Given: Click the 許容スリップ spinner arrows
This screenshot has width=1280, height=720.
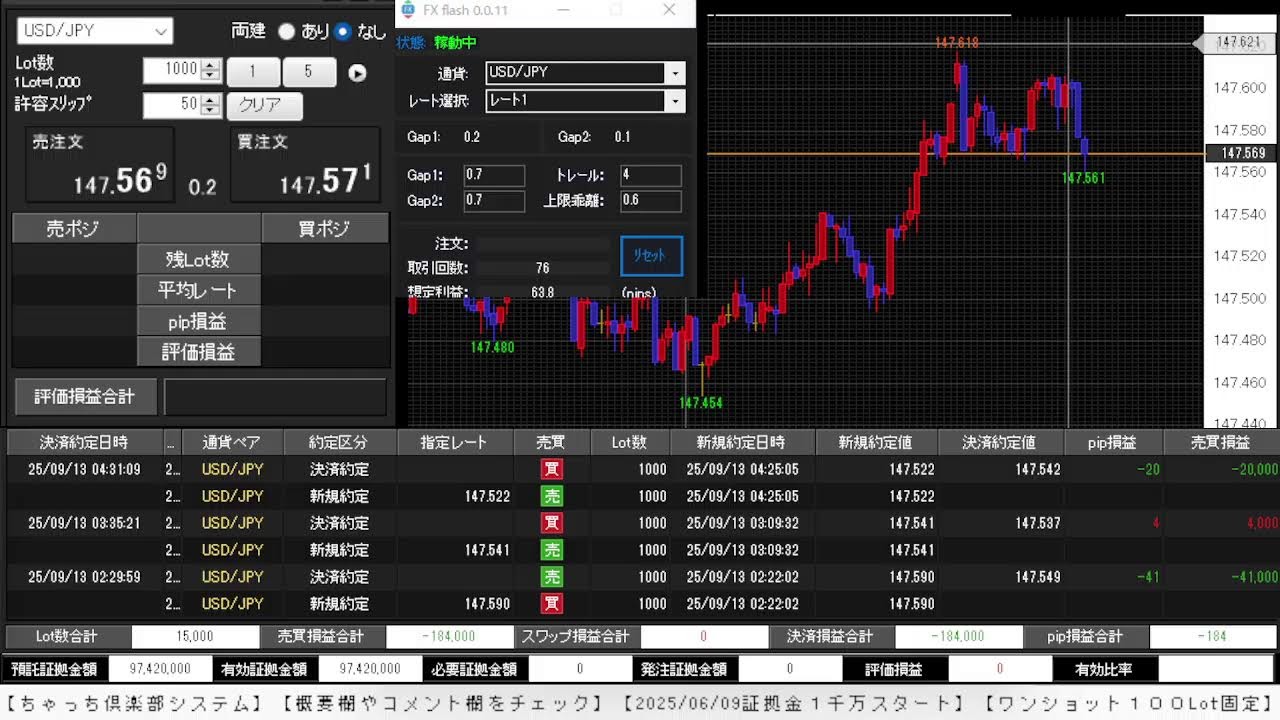Looking at the screenshot, I should pos(210,104).
